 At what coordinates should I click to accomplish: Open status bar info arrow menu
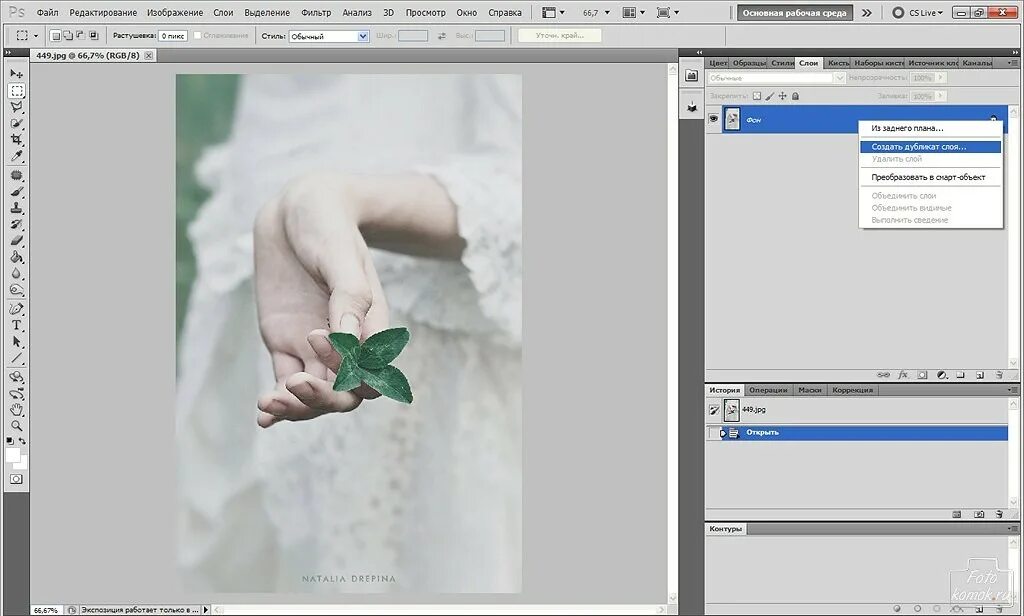pos(206,609)
